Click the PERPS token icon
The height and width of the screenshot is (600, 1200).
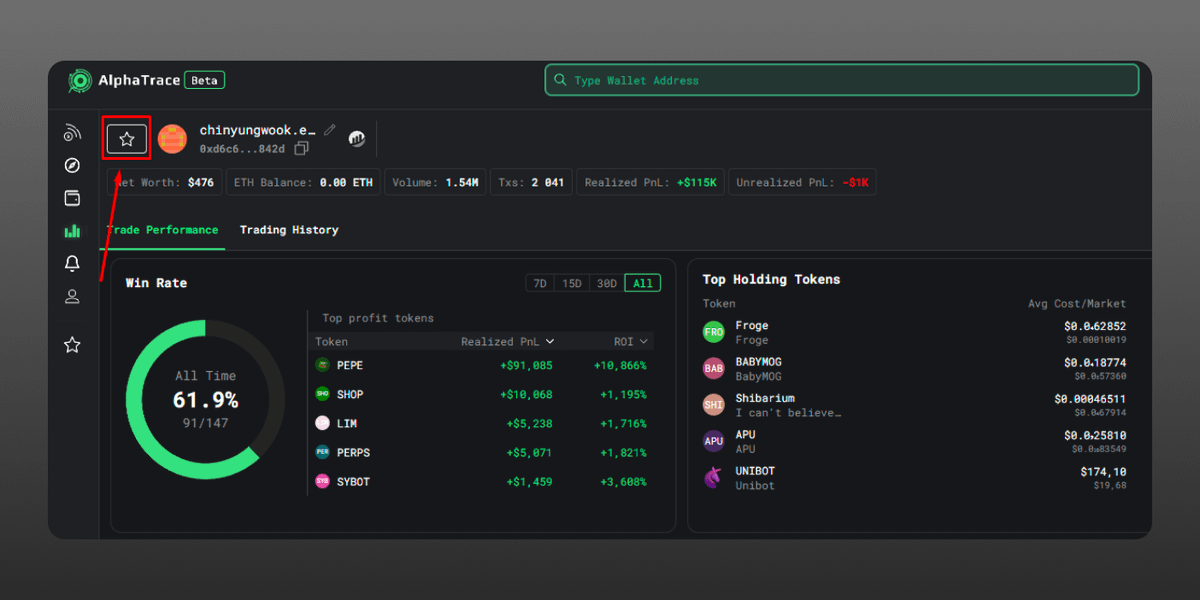tap(322, 452)
